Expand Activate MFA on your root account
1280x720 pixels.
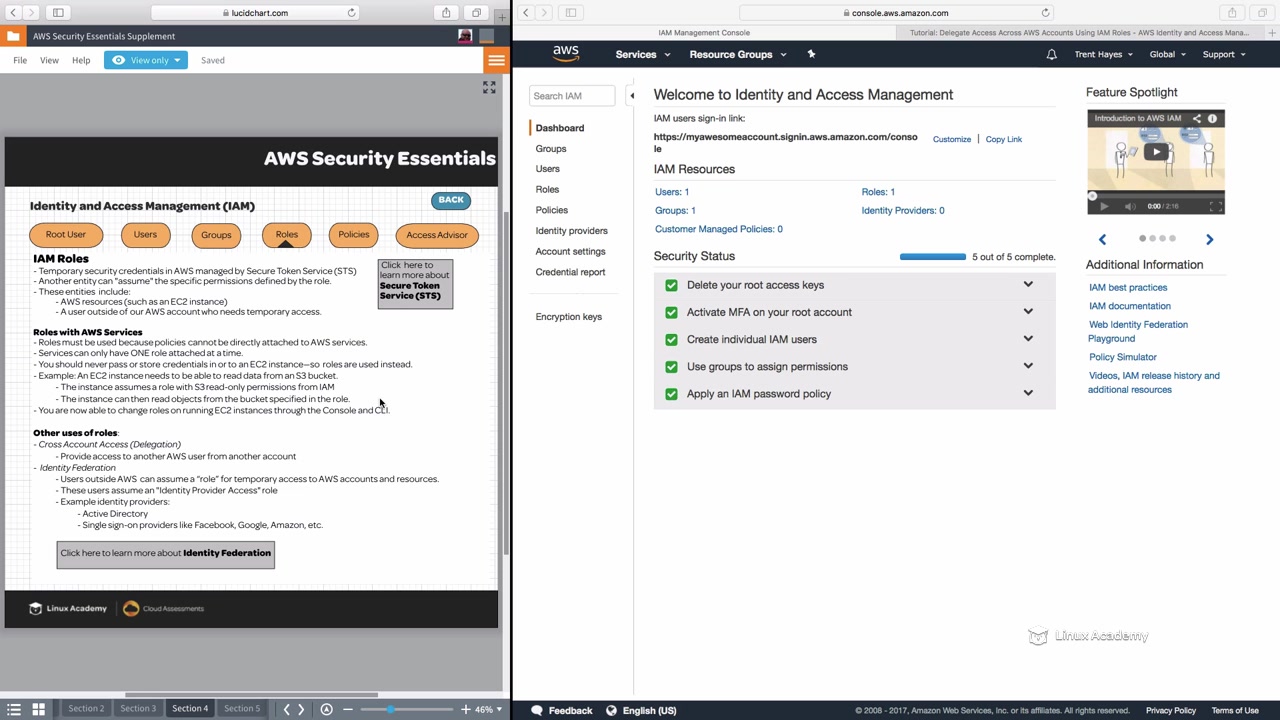1028,312
